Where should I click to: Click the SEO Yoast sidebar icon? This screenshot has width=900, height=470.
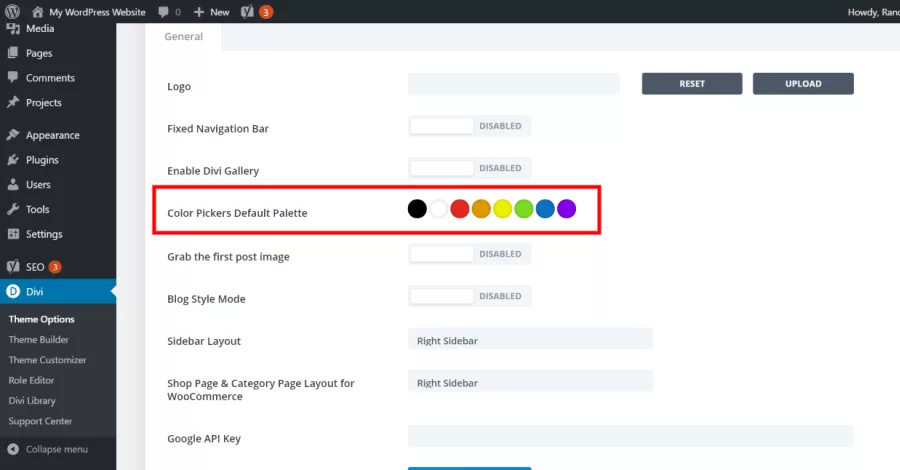click(13, 266)
